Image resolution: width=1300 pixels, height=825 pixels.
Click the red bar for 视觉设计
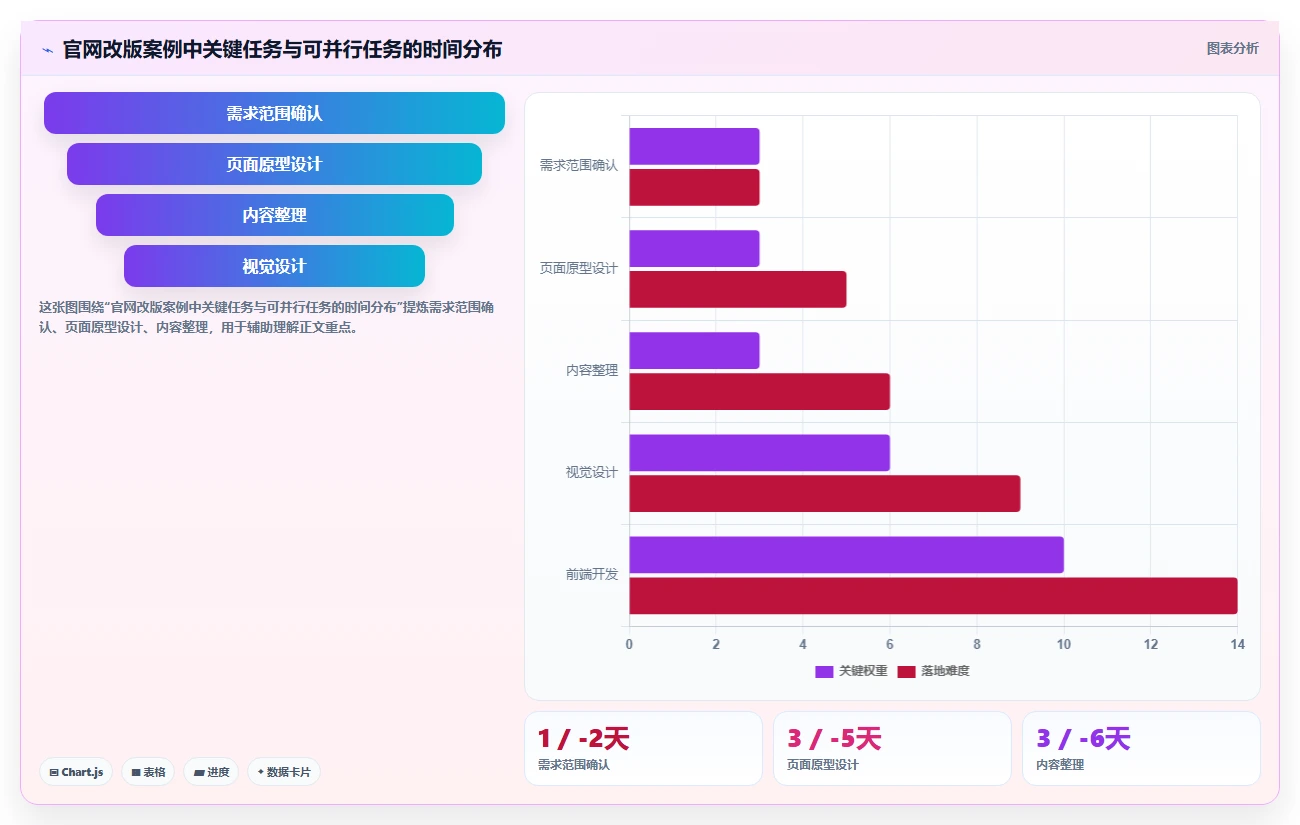pos(825,493)
